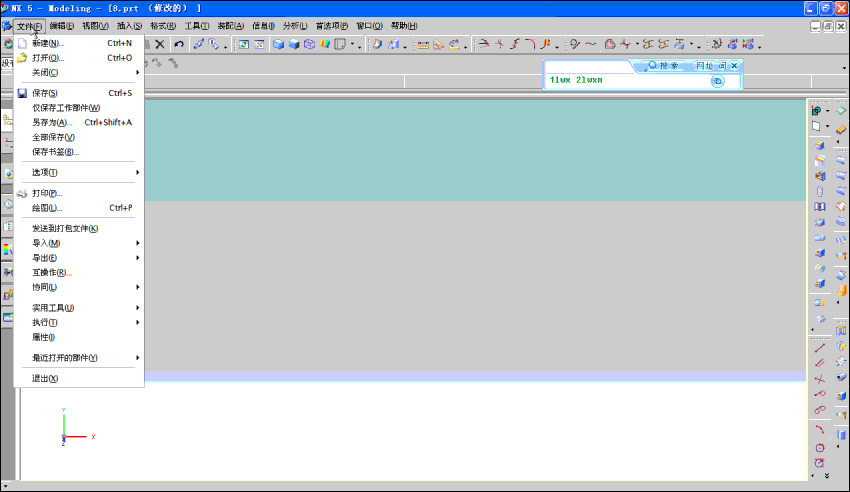Choose 仅保存工作部件(W) menu entry
Image resolution: width=850 pixels, height=492 pixels.
click(79, 107)
